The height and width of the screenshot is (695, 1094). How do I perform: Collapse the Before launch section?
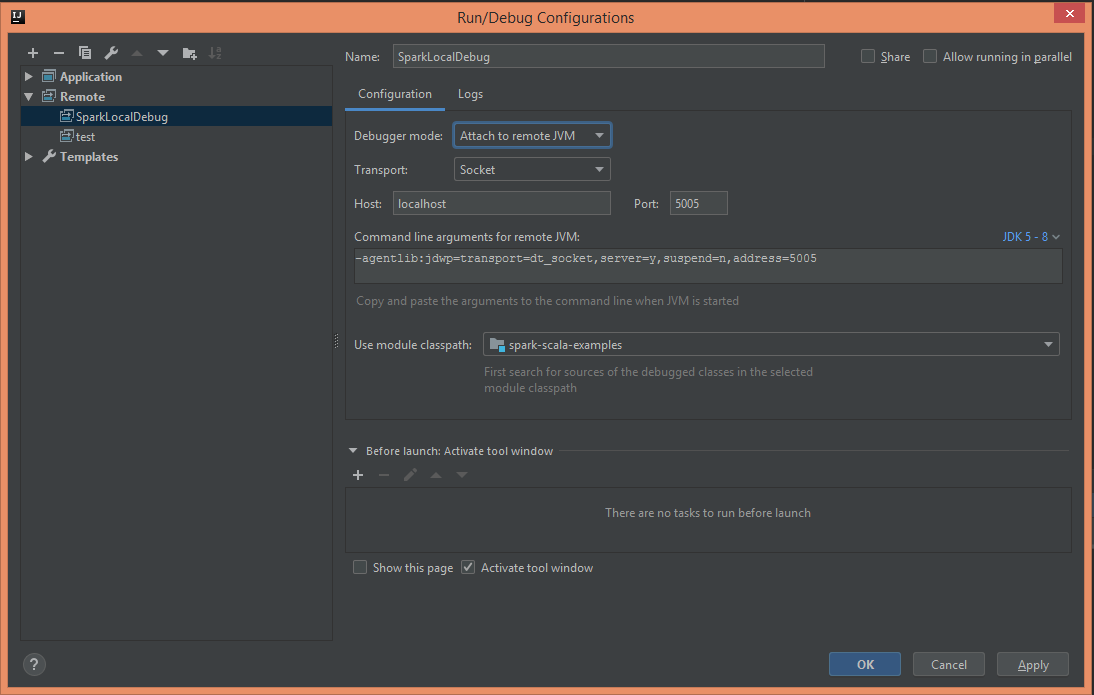(353, 451)
